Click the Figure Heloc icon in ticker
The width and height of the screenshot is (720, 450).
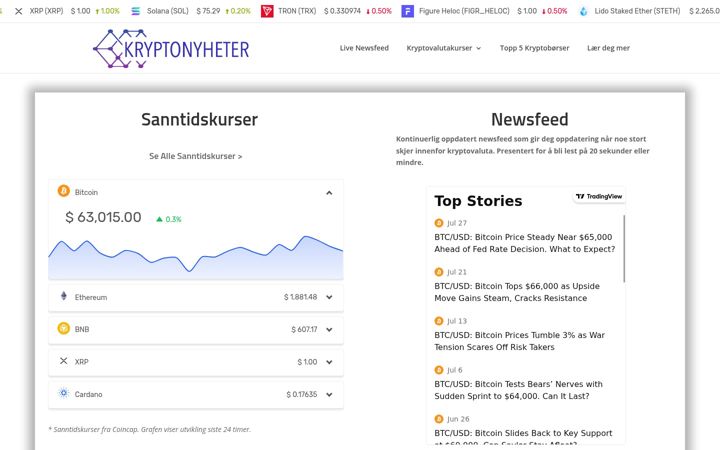coord(407,11)
